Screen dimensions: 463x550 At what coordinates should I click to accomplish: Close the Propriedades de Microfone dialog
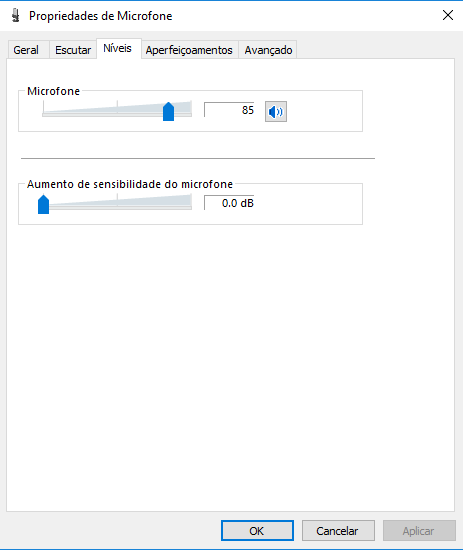[x=448, y=15]
